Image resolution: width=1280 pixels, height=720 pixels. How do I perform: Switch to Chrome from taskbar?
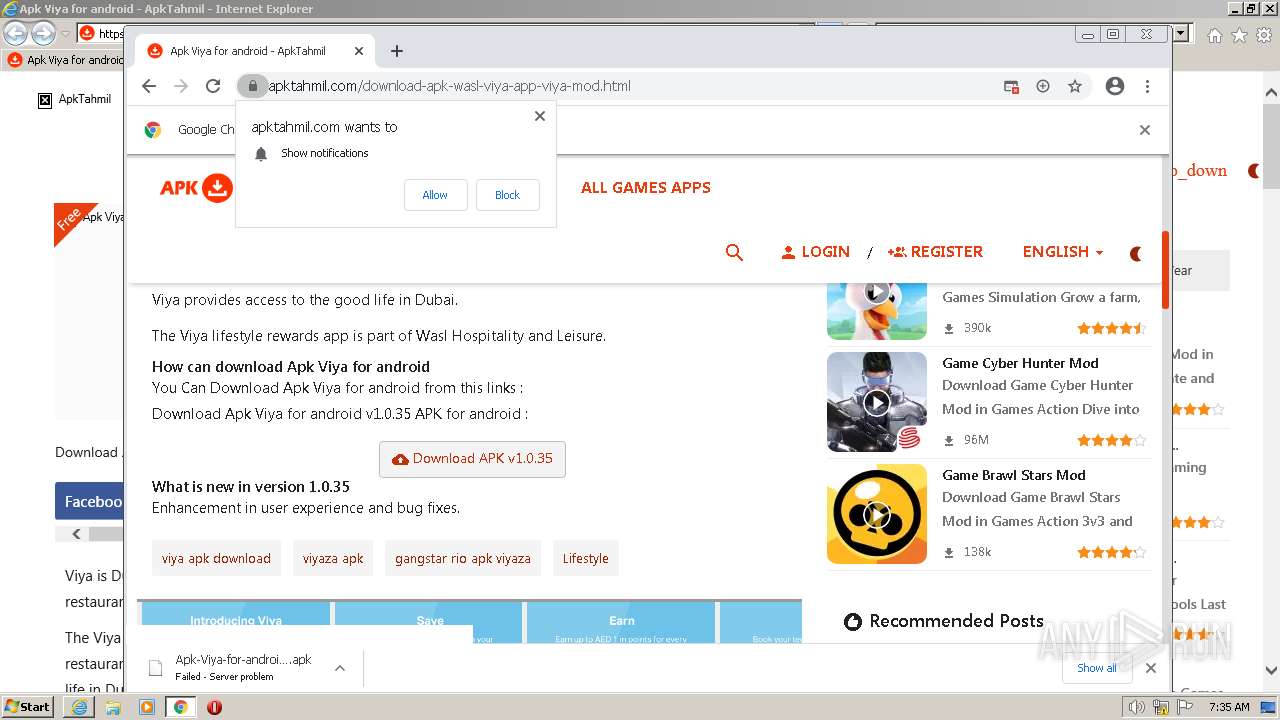(181, 707)
